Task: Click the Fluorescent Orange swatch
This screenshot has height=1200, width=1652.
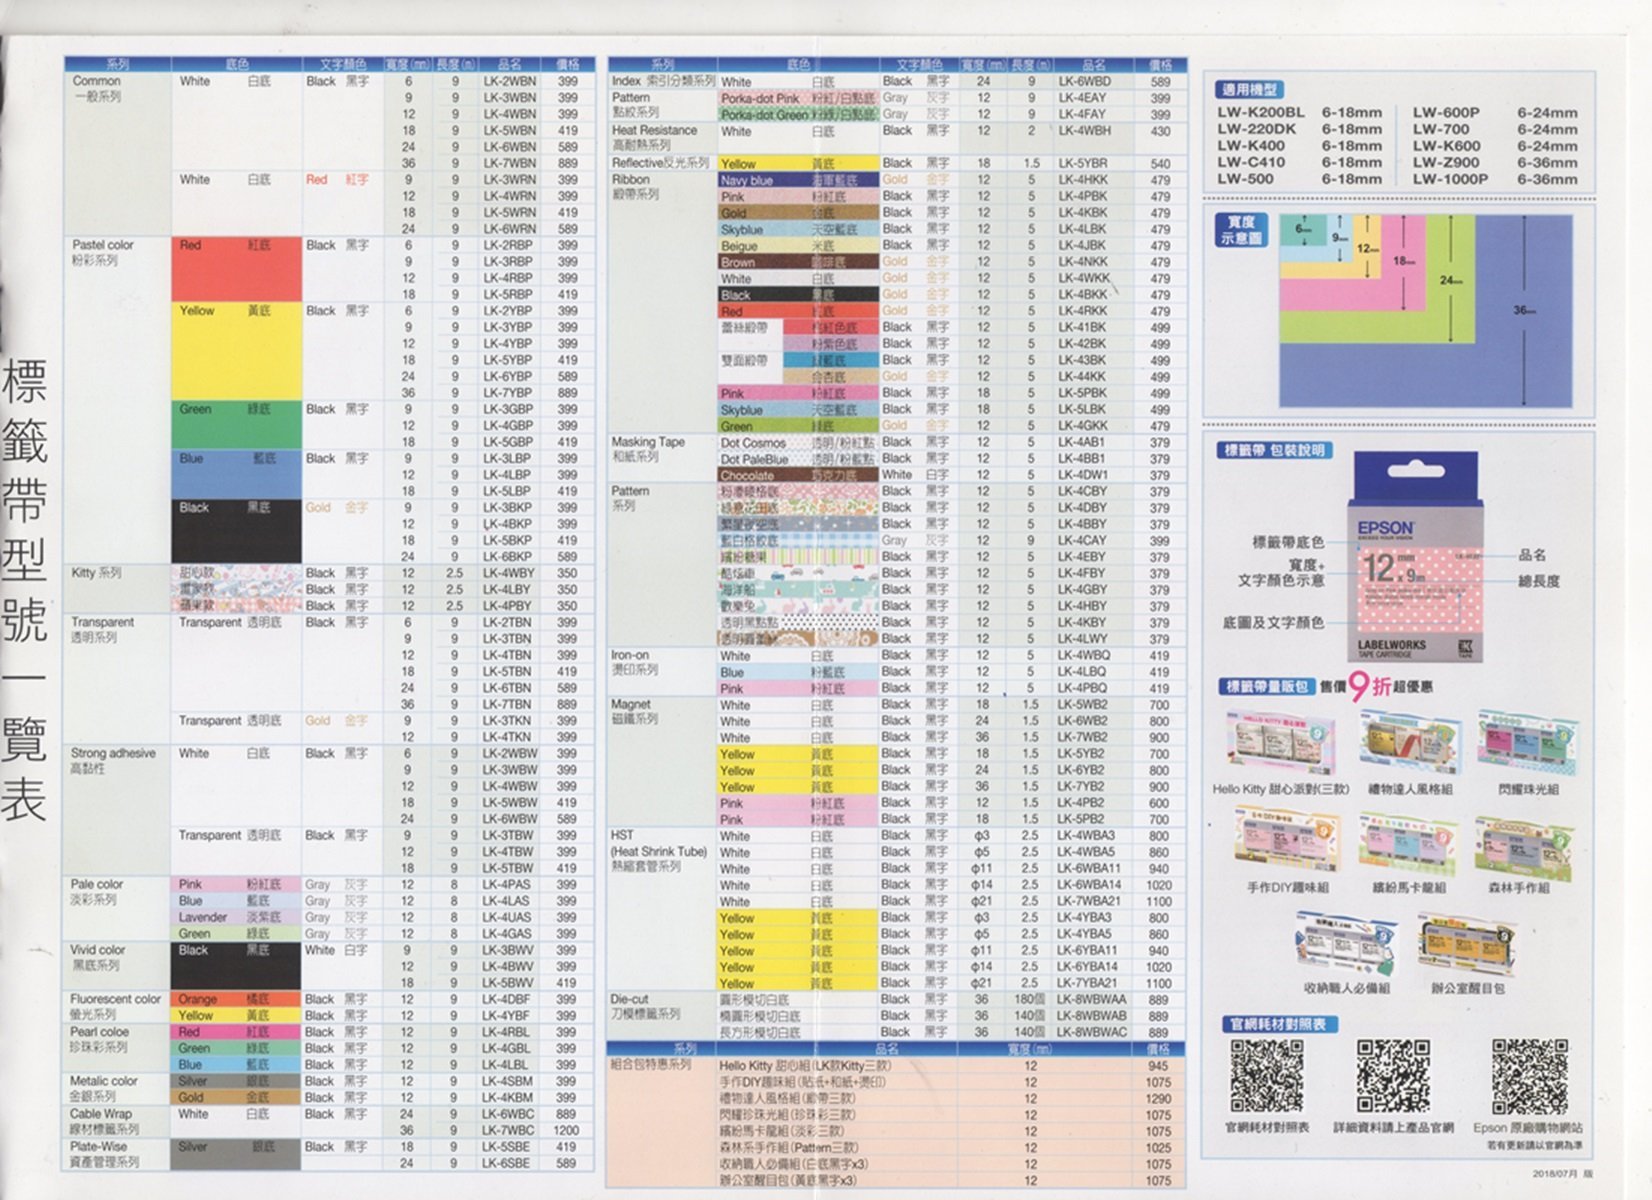Action: click(x=236, y=999)
